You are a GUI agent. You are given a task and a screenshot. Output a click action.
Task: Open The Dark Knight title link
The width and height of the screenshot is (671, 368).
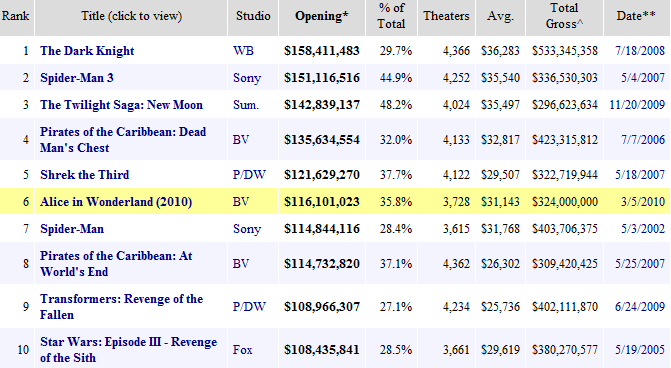click(87, 51)
